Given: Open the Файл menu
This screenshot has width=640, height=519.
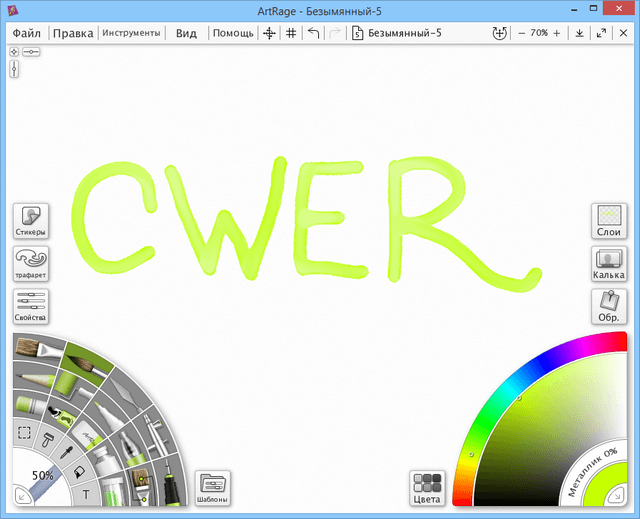Looking at the screenshot, I should (27, 33).
